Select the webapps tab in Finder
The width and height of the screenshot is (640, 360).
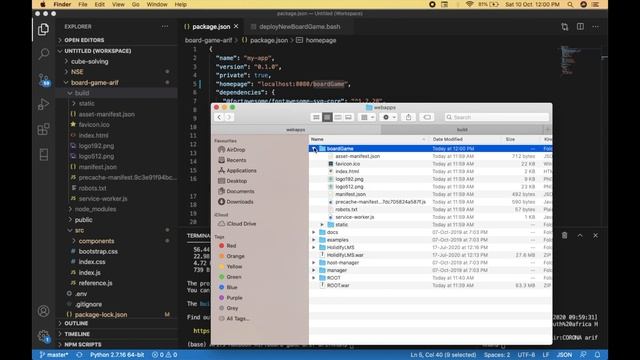point(296,129)
